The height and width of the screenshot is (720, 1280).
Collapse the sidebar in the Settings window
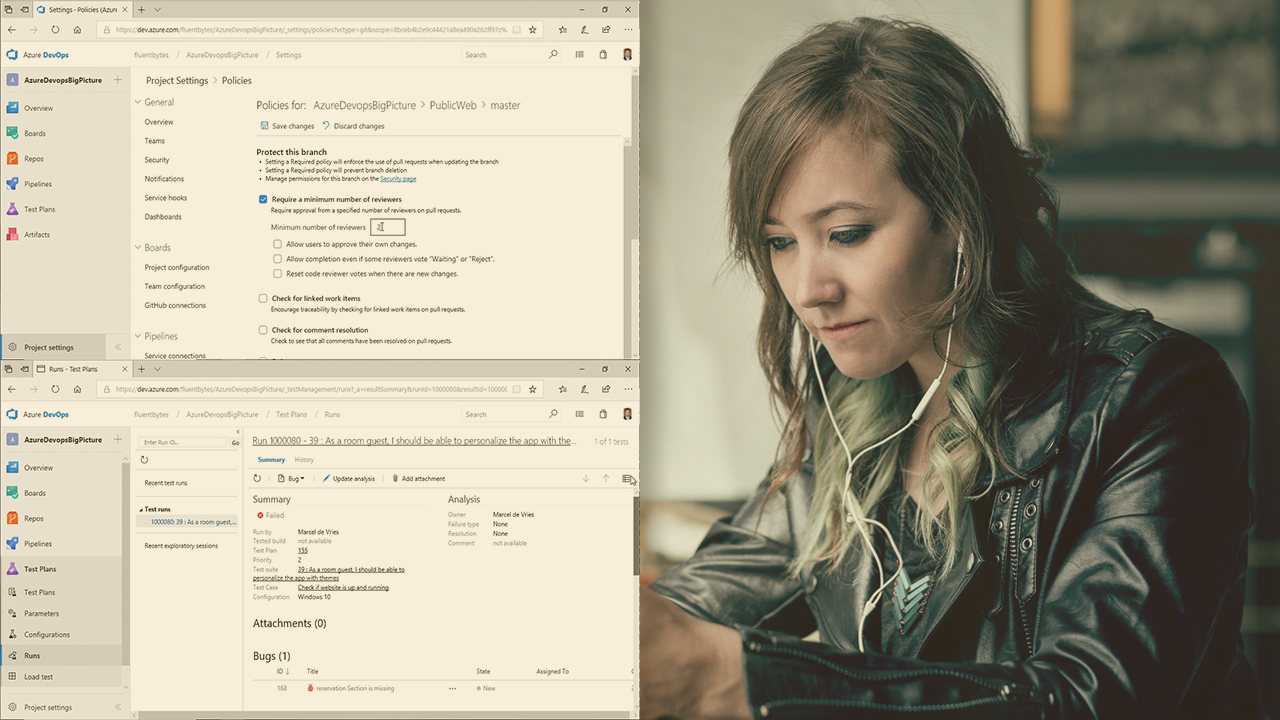point(117,347)
